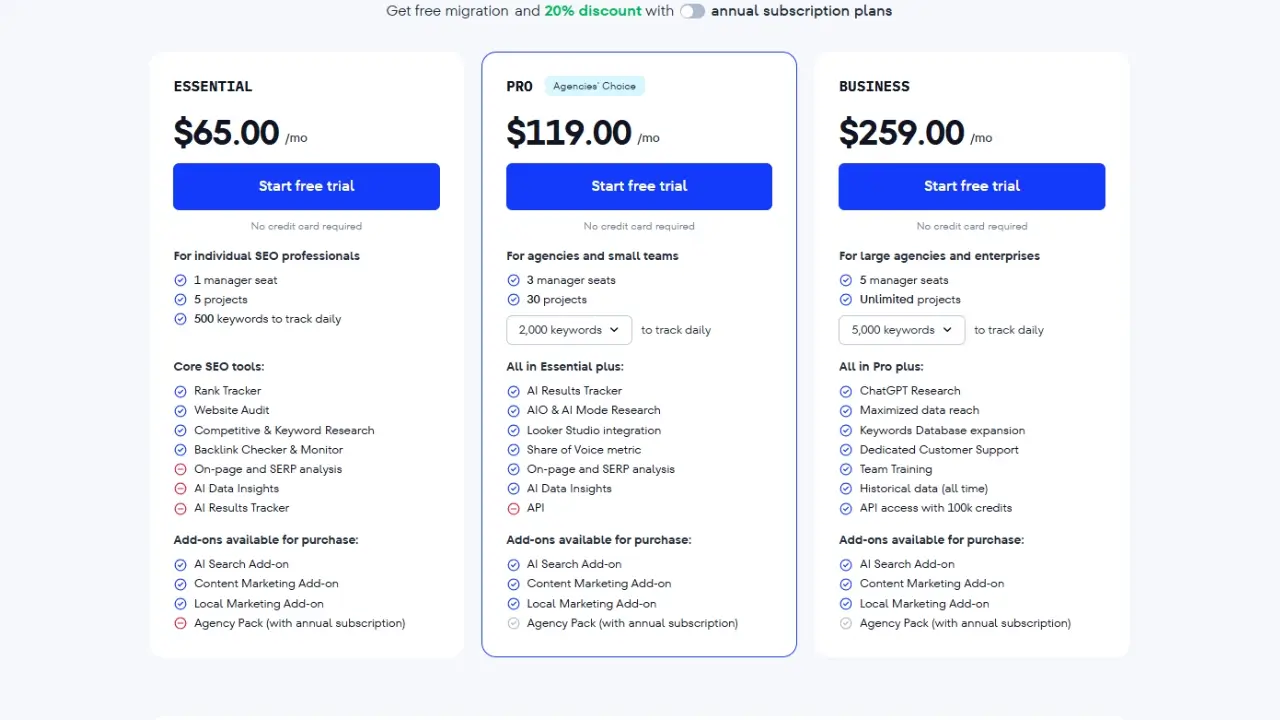
Task: Click the blue checkmark beside "Rank Tracker"
Action: coord(181,390)
